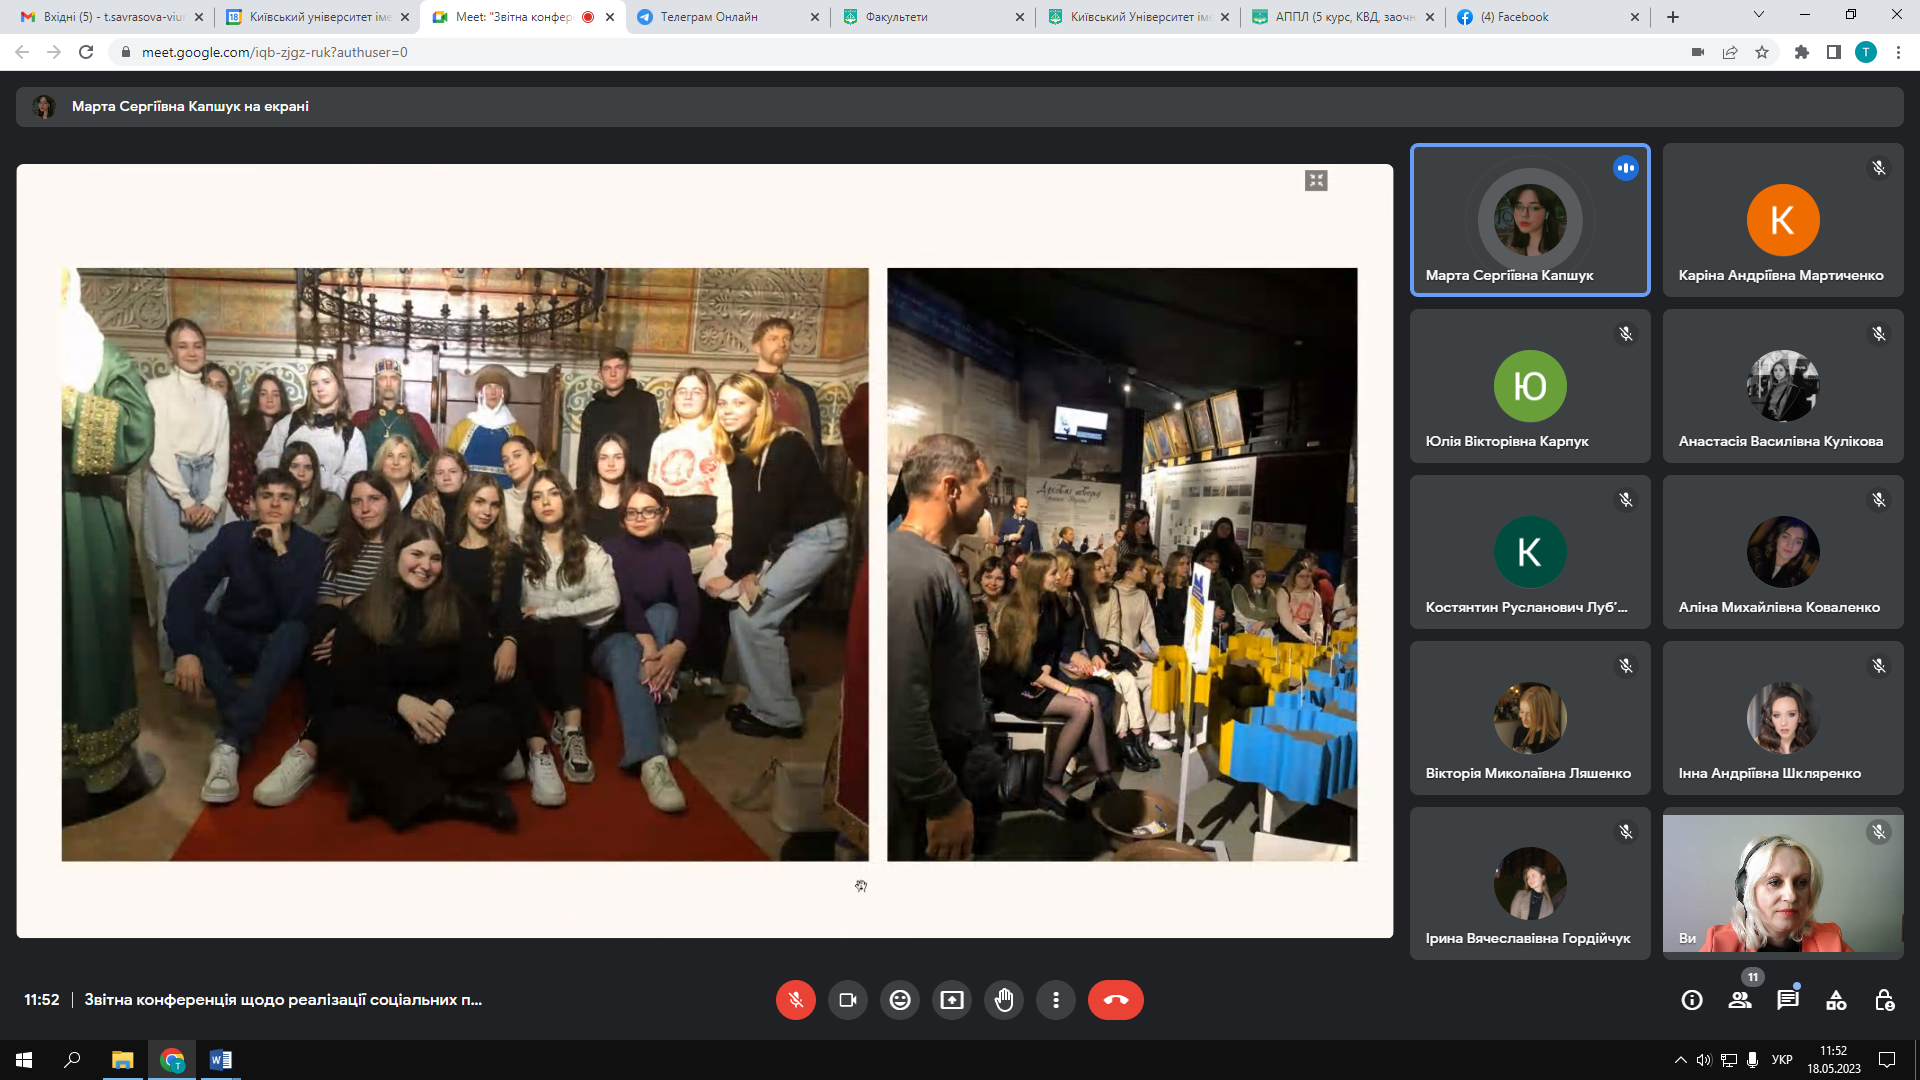
Task: Raise hand in the meeting
Action: [1004, 1000]
